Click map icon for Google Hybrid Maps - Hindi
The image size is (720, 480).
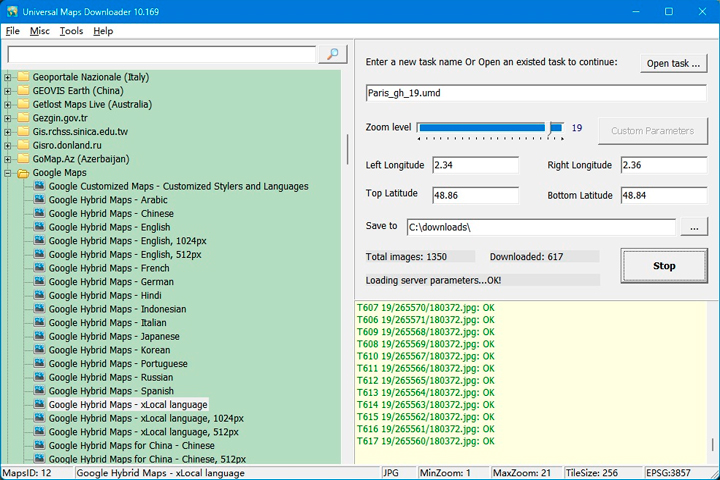[39, 295]
